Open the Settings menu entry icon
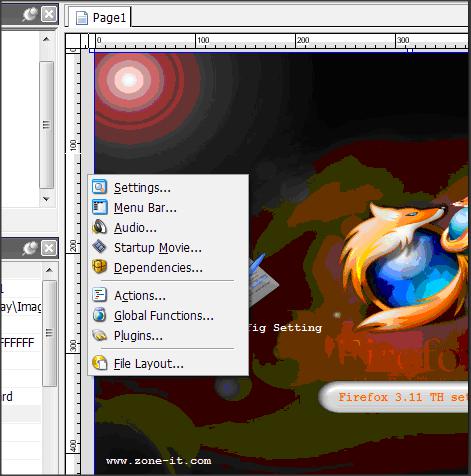471x476 pixels. click(x=99, y=187)
